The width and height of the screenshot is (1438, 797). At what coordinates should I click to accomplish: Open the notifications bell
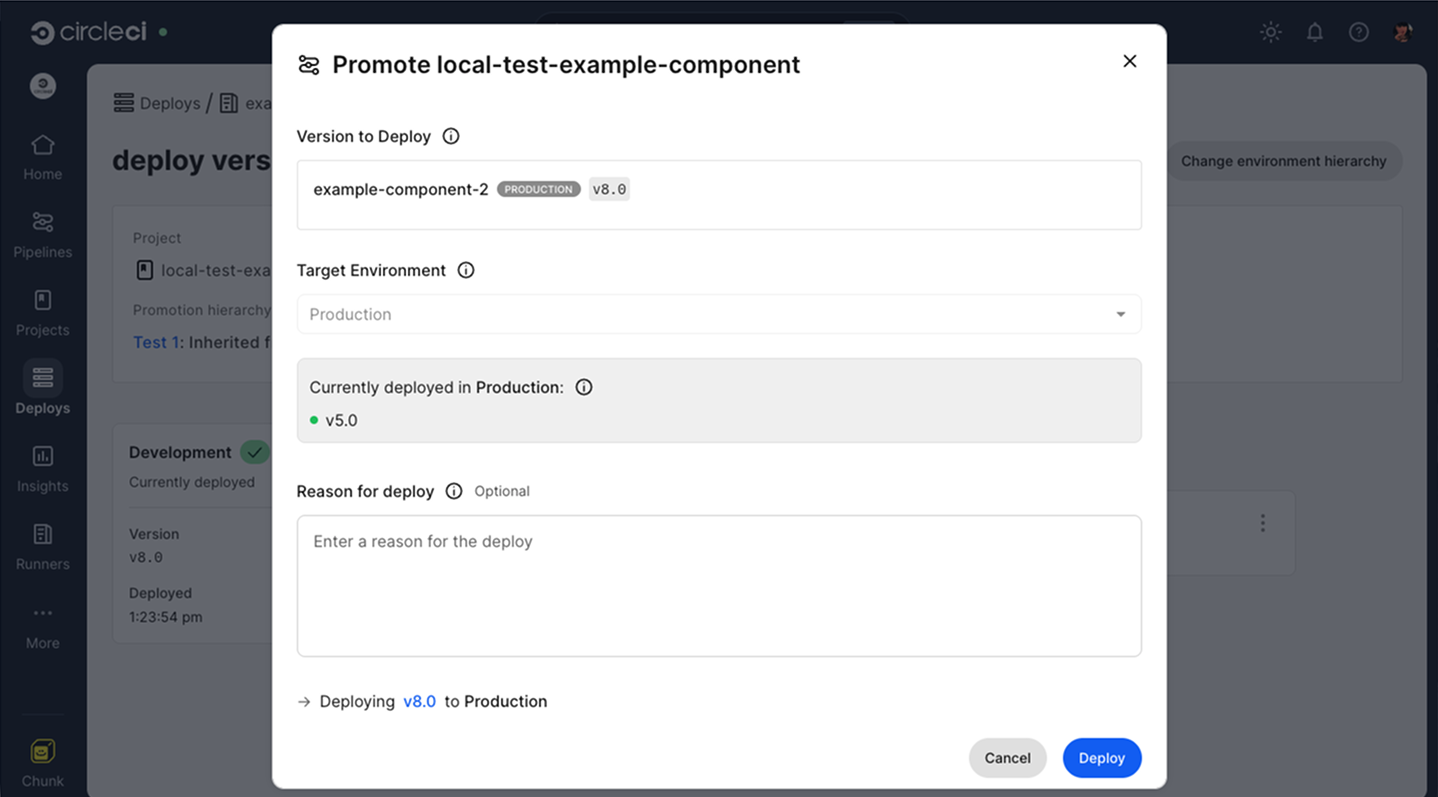[1314, 31]
